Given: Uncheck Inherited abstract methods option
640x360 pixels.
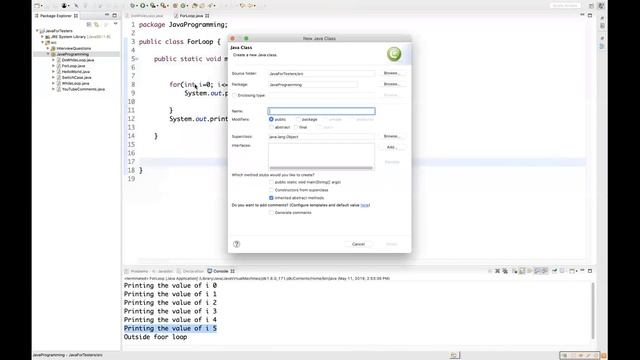Looking at the screenshot, I should (271, 198).
